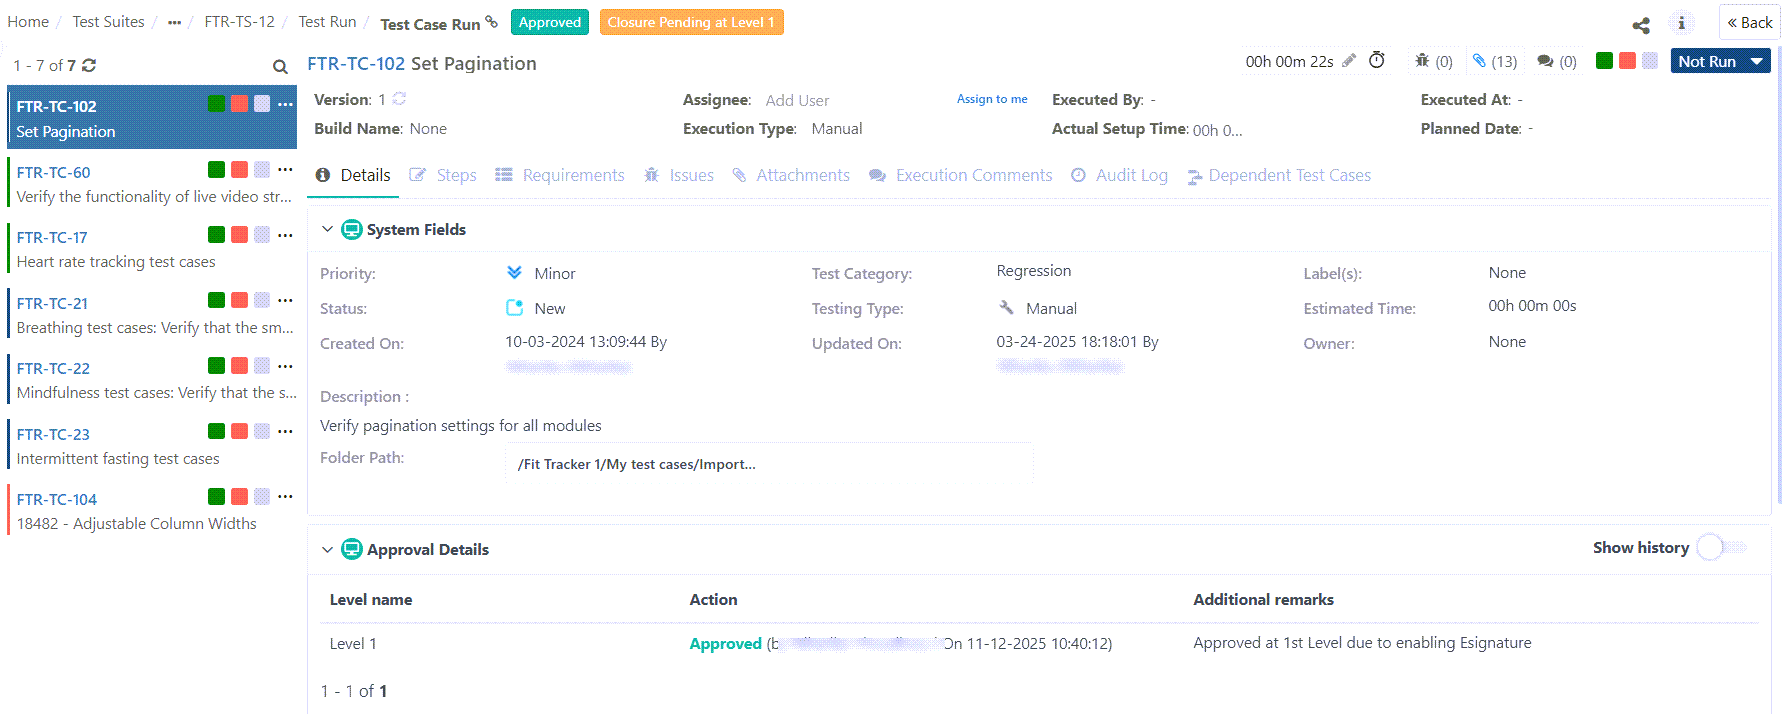Viewport: 1782px width, 714px height.
Task: Refresh the test case list count
Action: click(x=89, y=65)
